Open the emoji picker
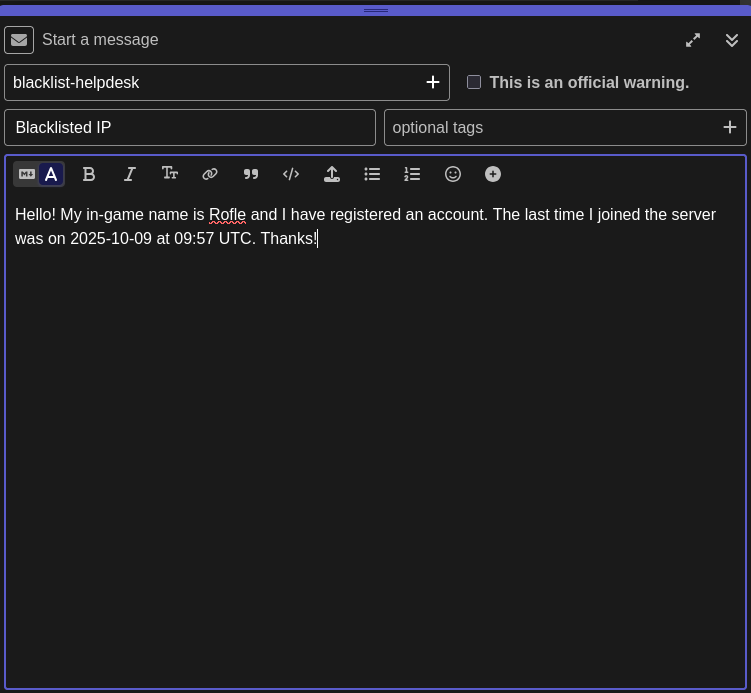This screenshot has height=693, width=751. click(453, 174)
